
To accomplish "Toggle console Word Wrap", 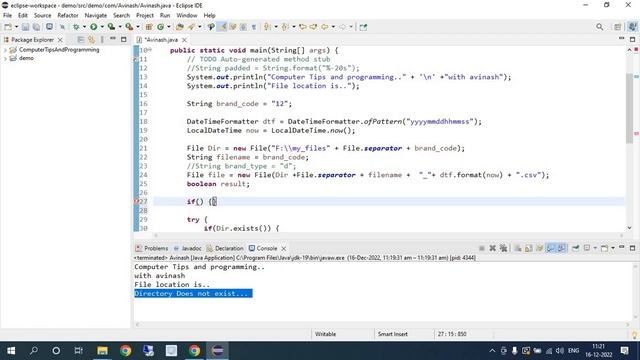I will tap(540, 248).
